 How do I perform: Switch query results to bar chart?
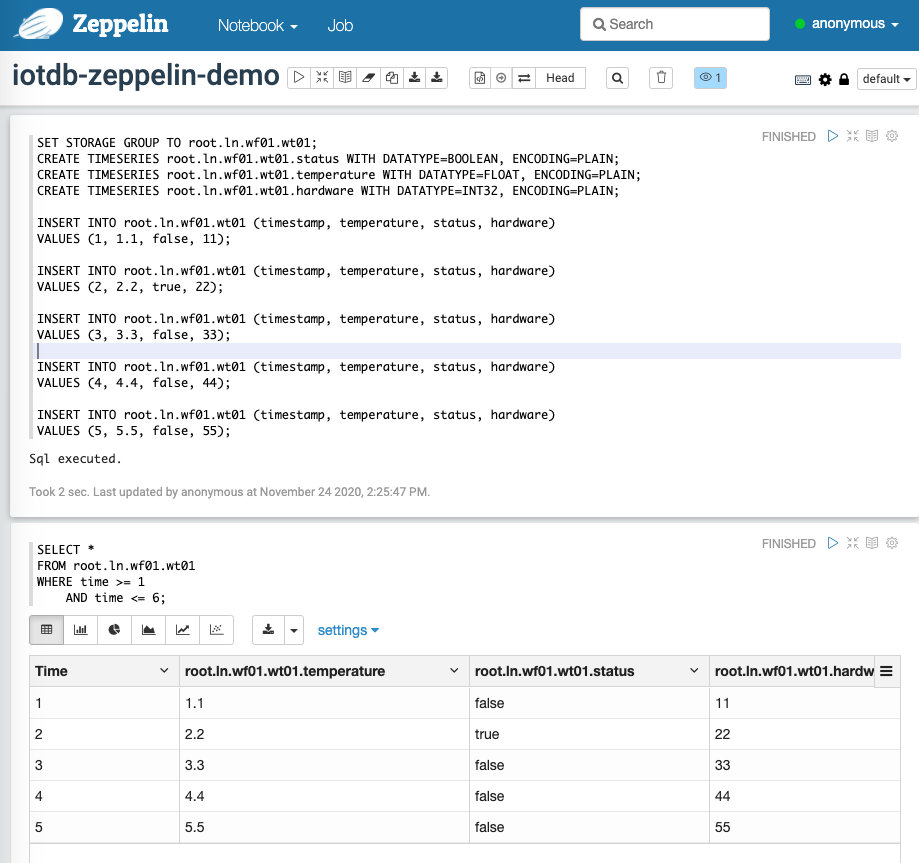tap(80, 629)
